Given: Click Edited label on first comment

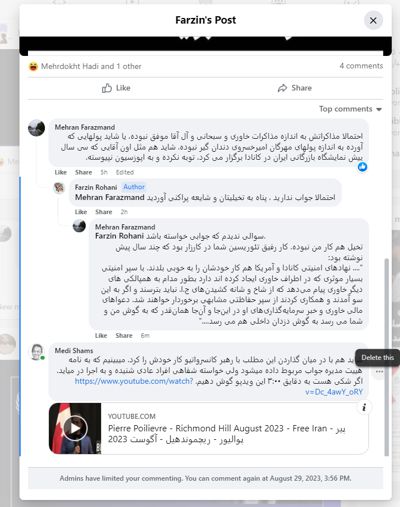Looking at the screenshot, I should pos(125,172).
